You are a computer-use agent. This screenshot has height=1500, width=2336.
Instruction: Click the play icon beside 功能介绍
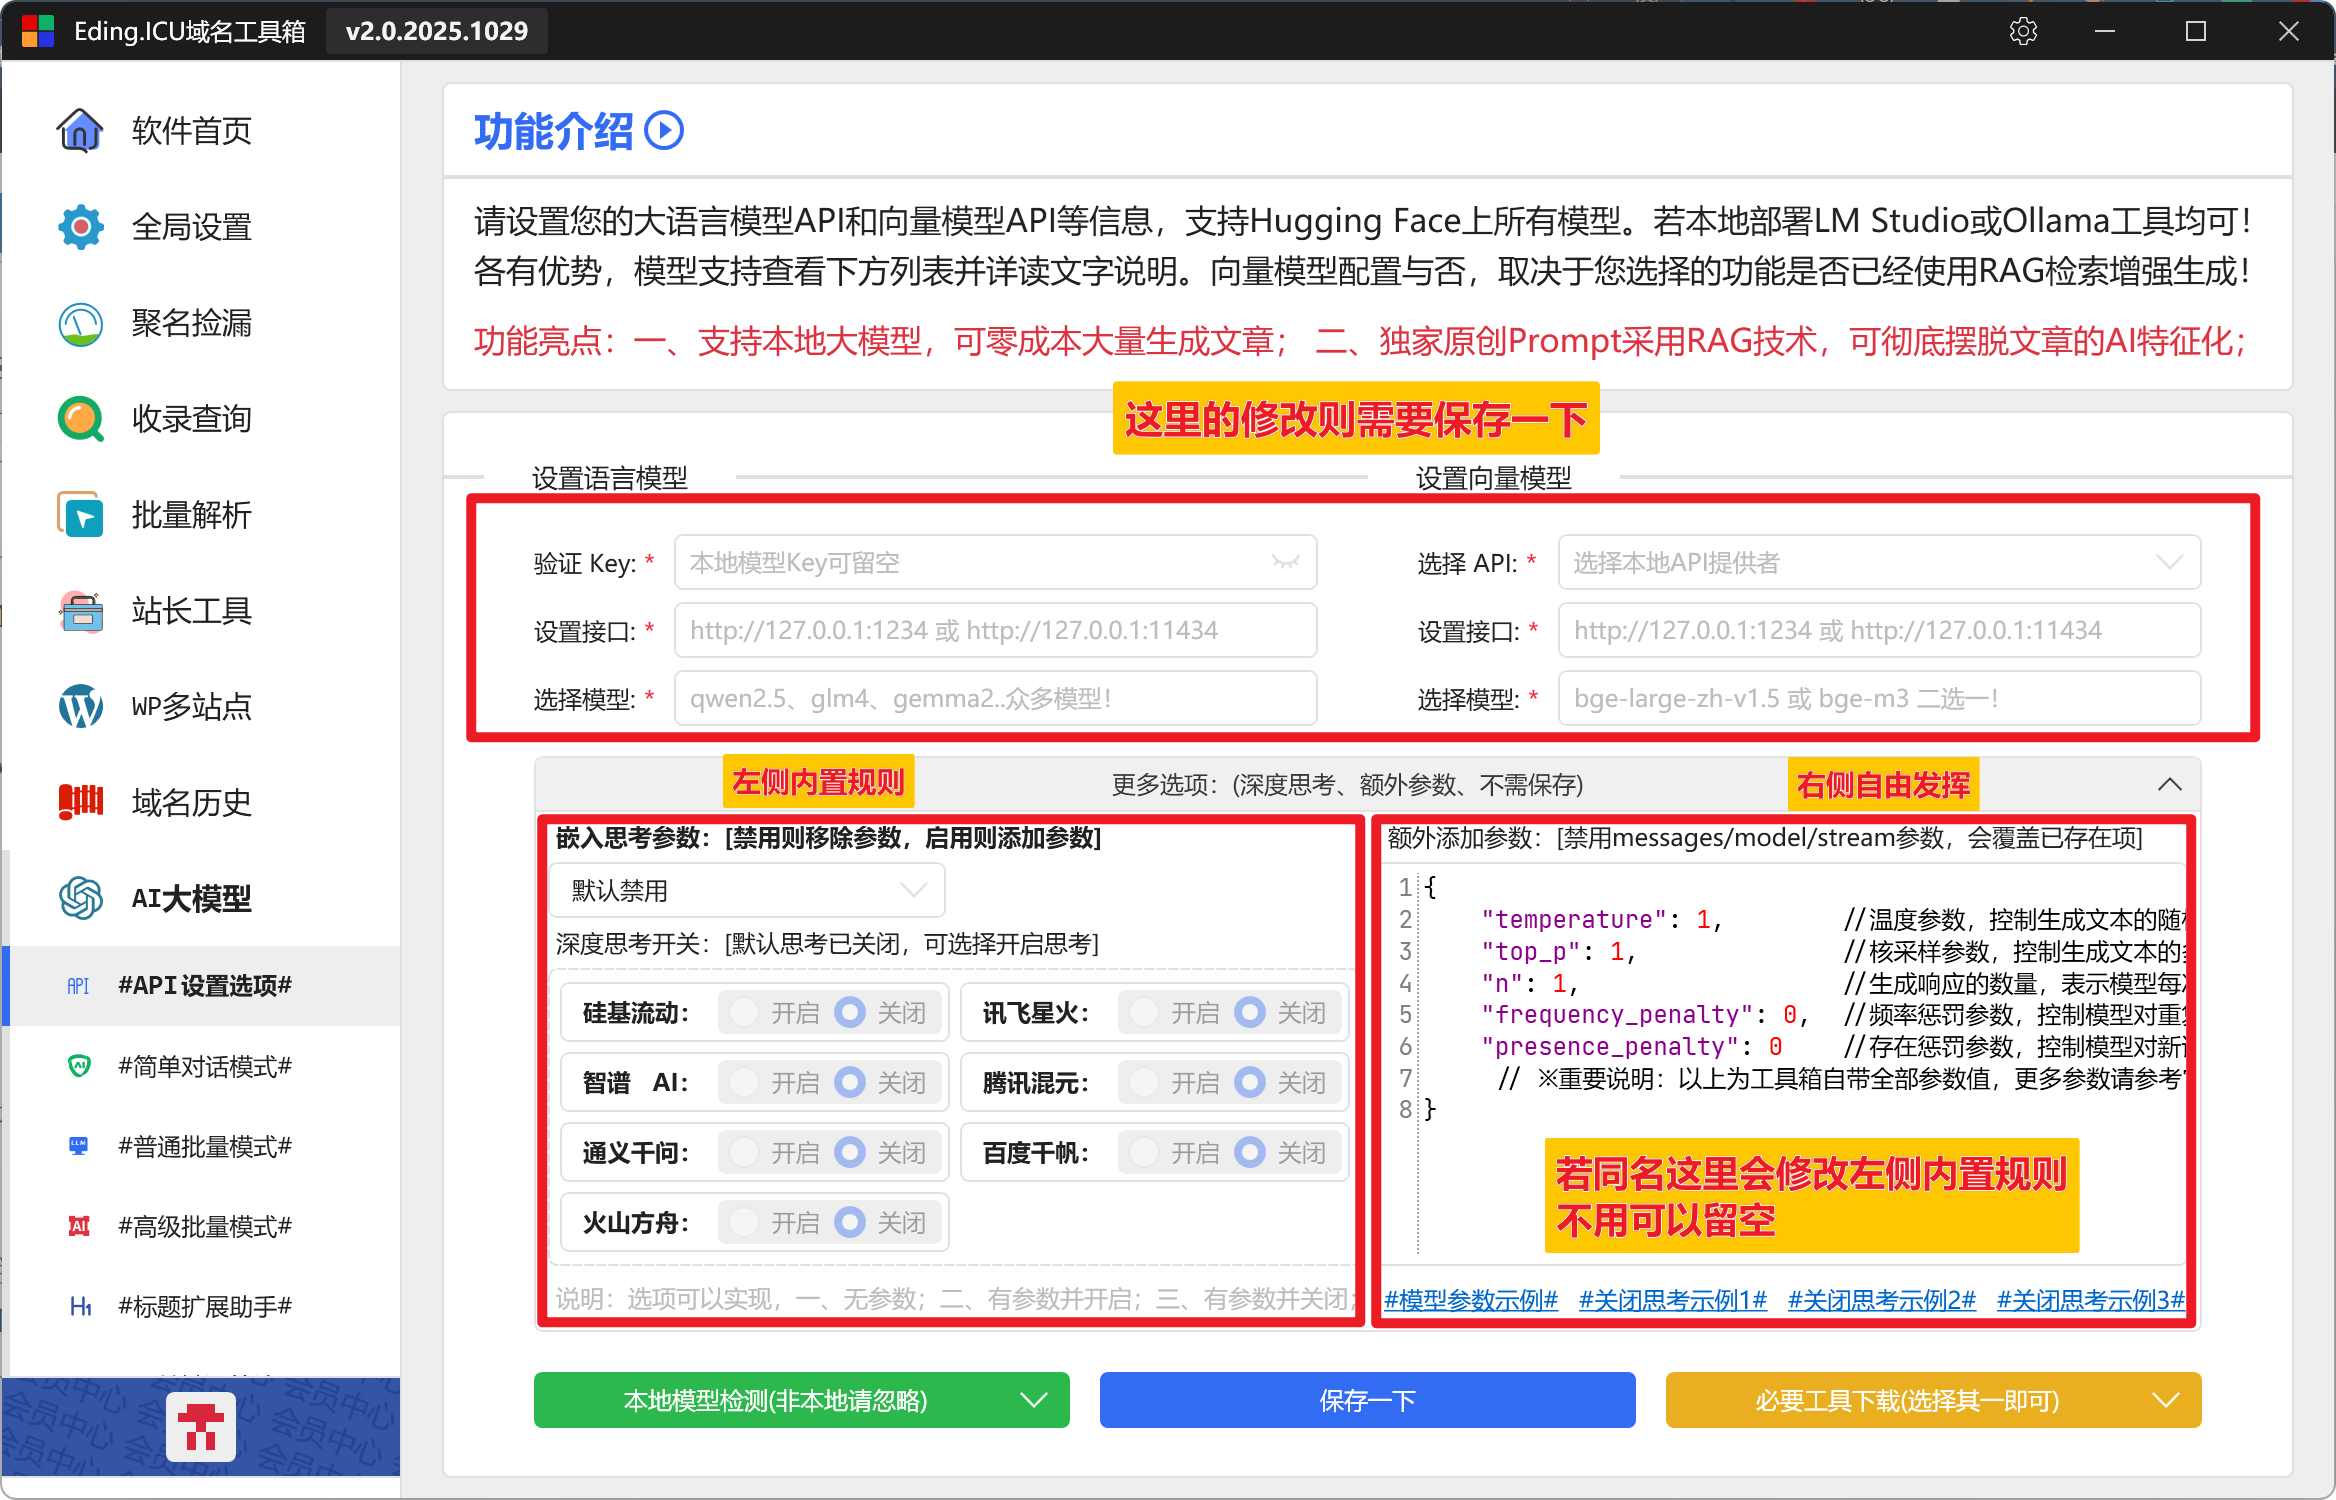(664, 131)
